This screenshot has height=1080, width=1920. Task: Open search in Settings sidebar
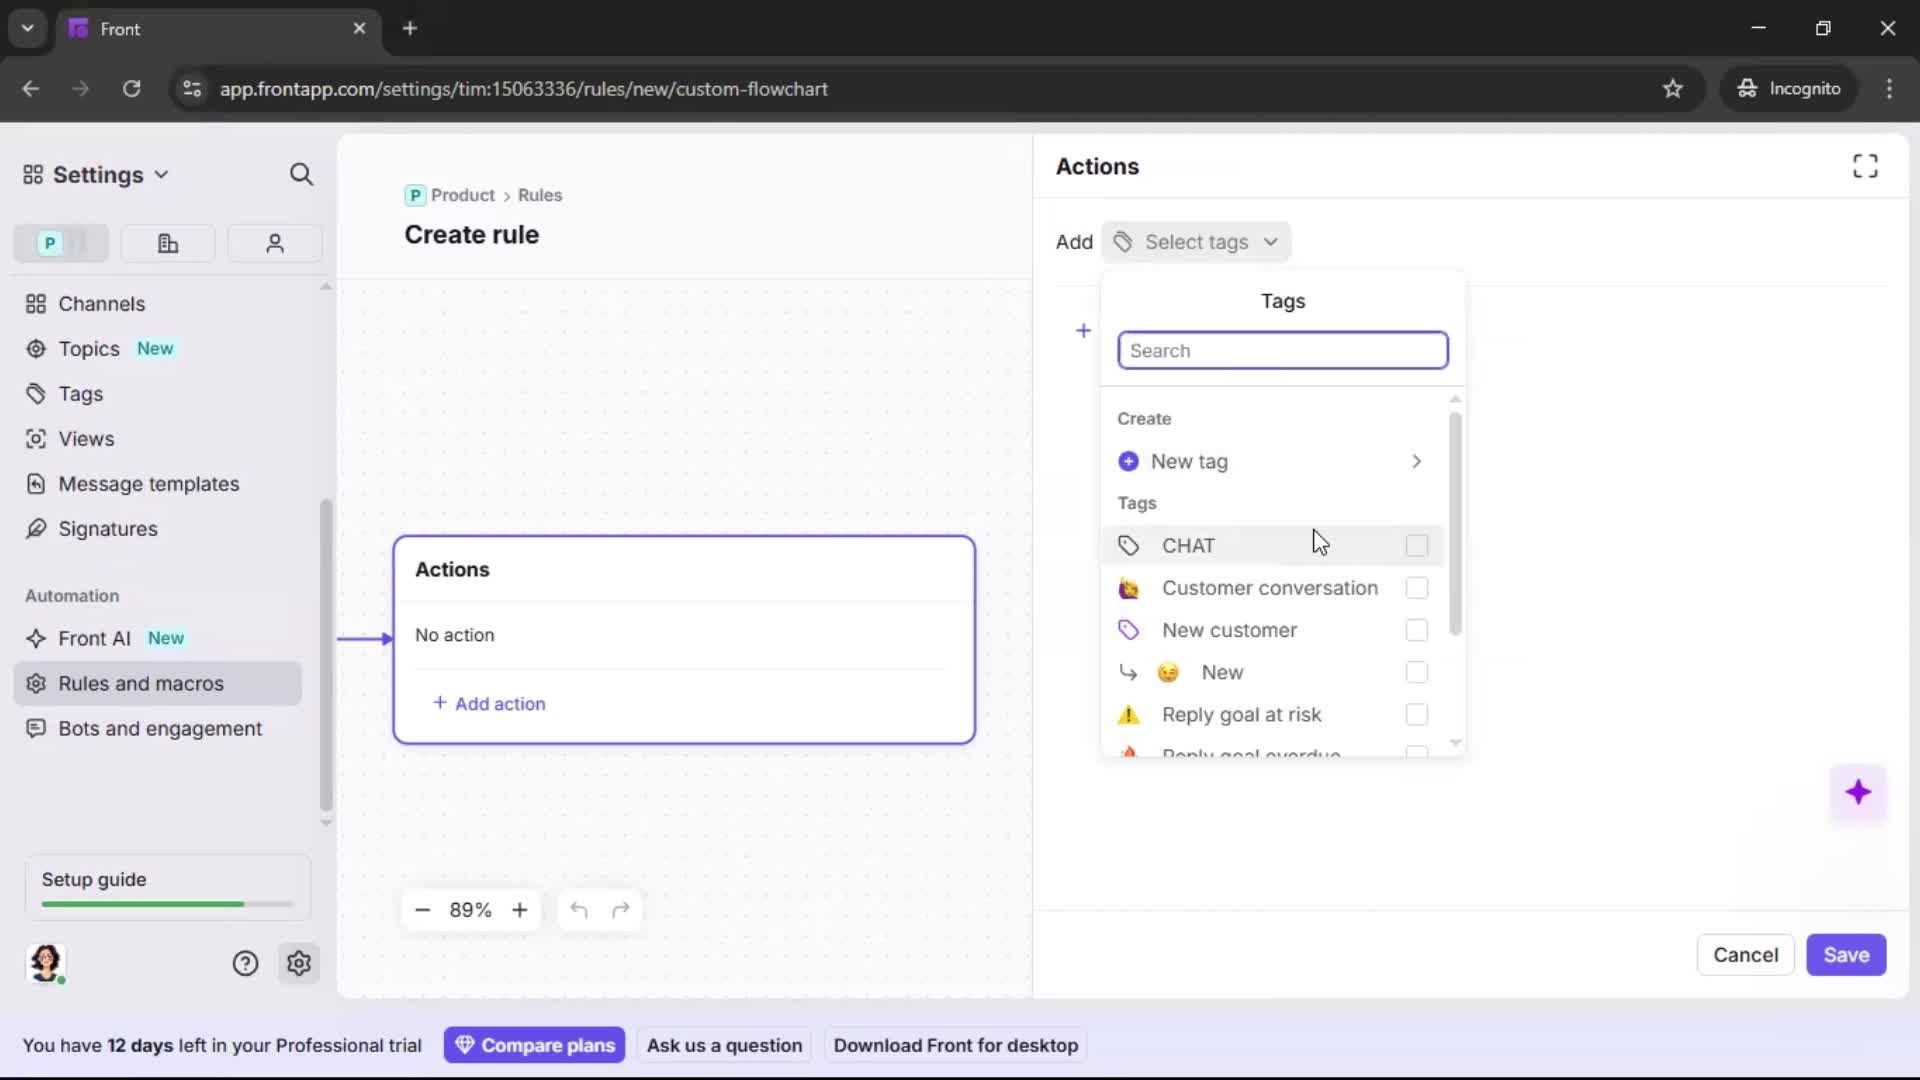point(301,174)
